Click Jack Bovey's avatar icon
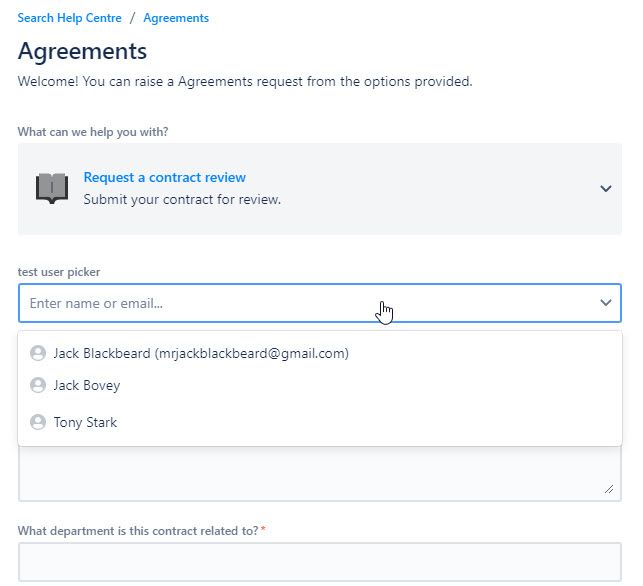This screenshot has width=643, height=586. [x=38, y=385]
